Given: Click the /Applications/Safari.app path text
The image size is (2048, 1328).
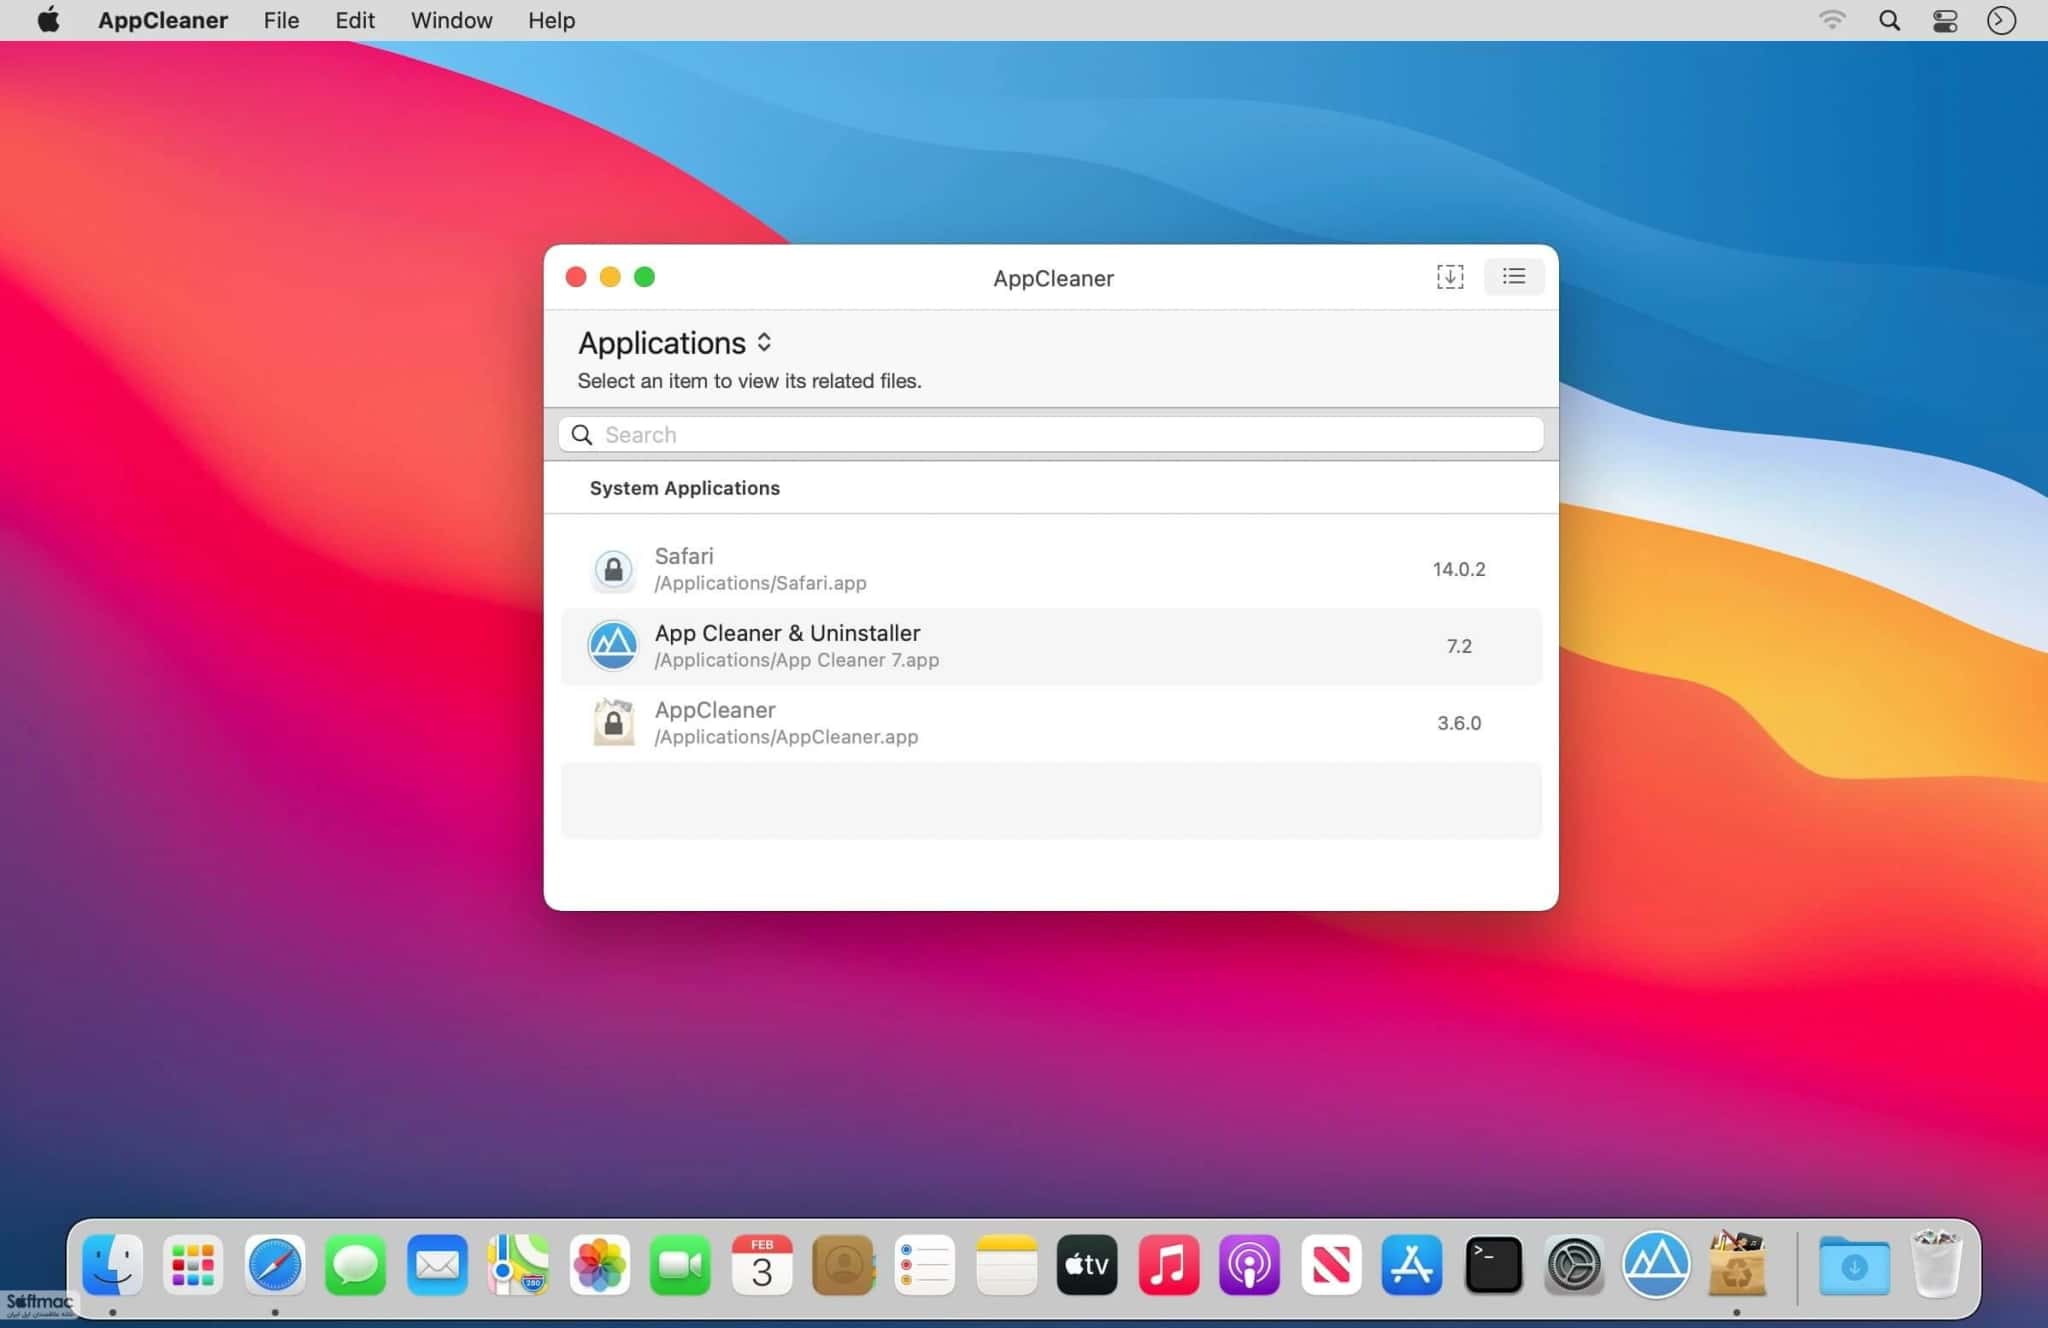Looking at the screenshot, I should point(761,583).
